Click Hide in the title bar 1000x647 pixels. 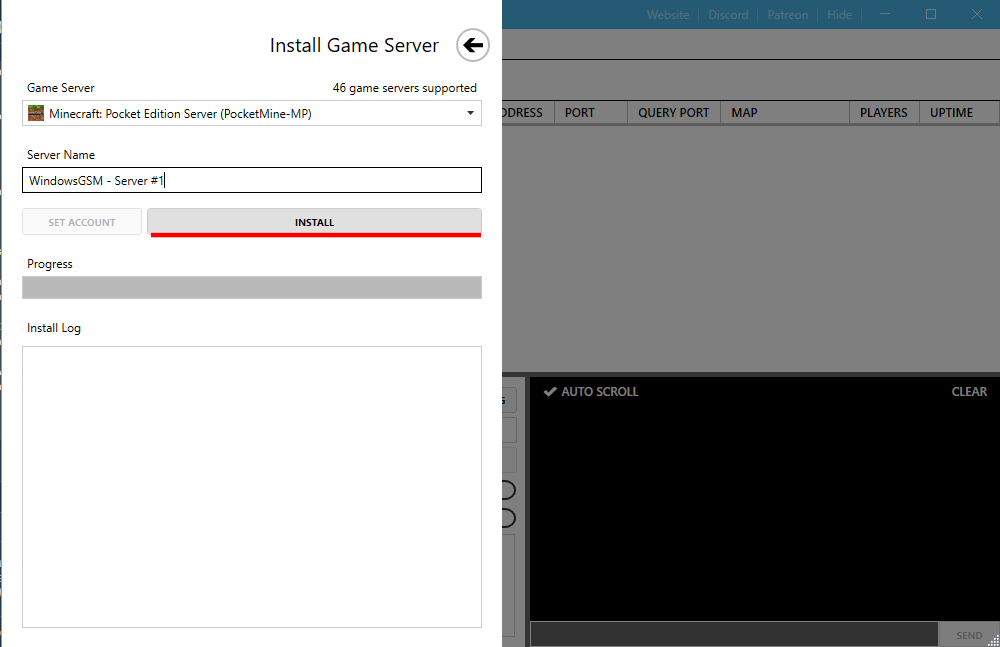[840, 15]
